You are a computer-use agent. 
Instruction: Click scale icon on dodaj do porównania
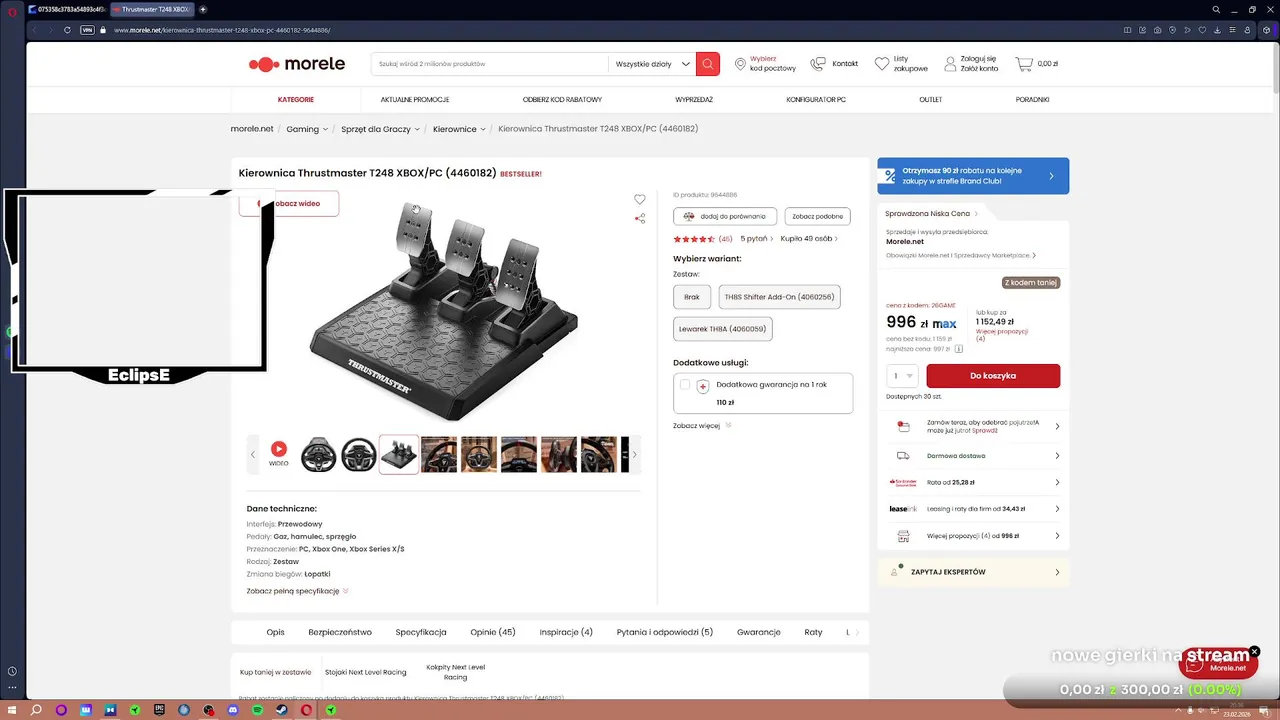point(689,216)
